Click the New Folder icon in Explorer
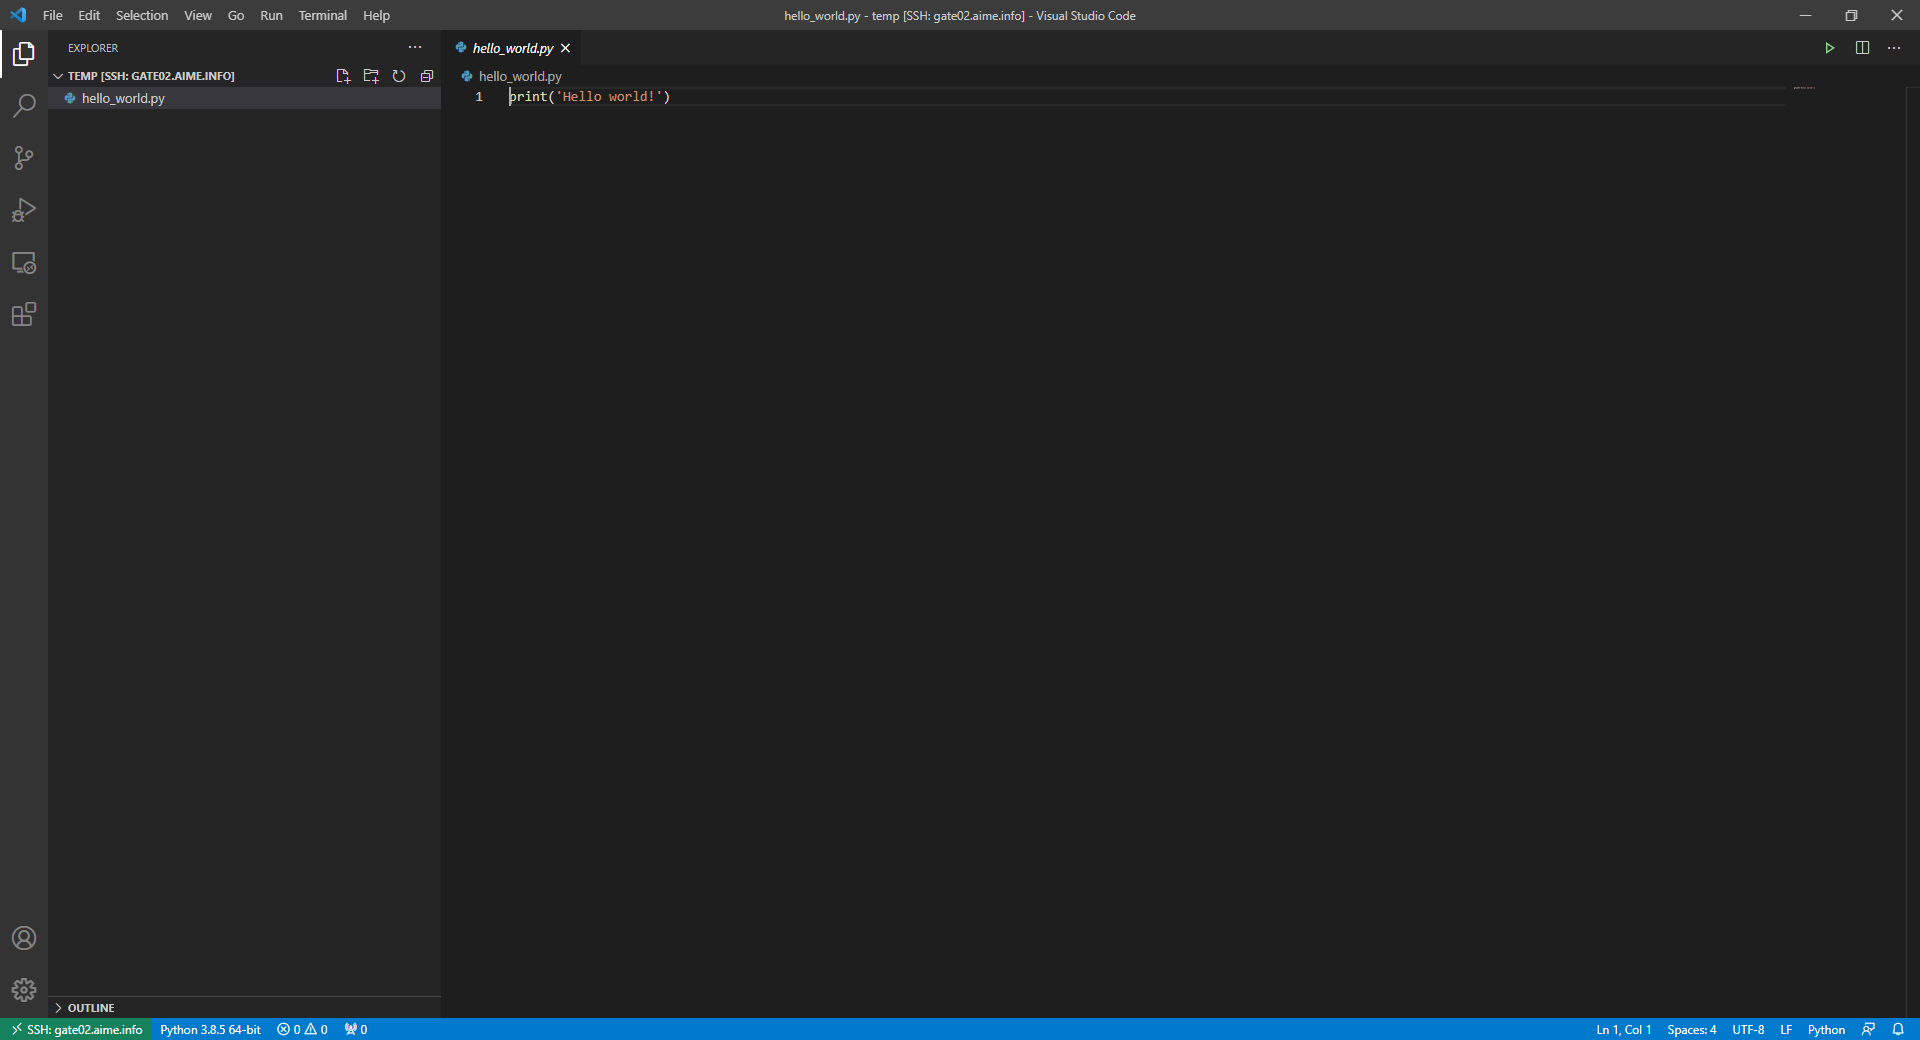1920x1040 pixels. (x=371, y=76)
